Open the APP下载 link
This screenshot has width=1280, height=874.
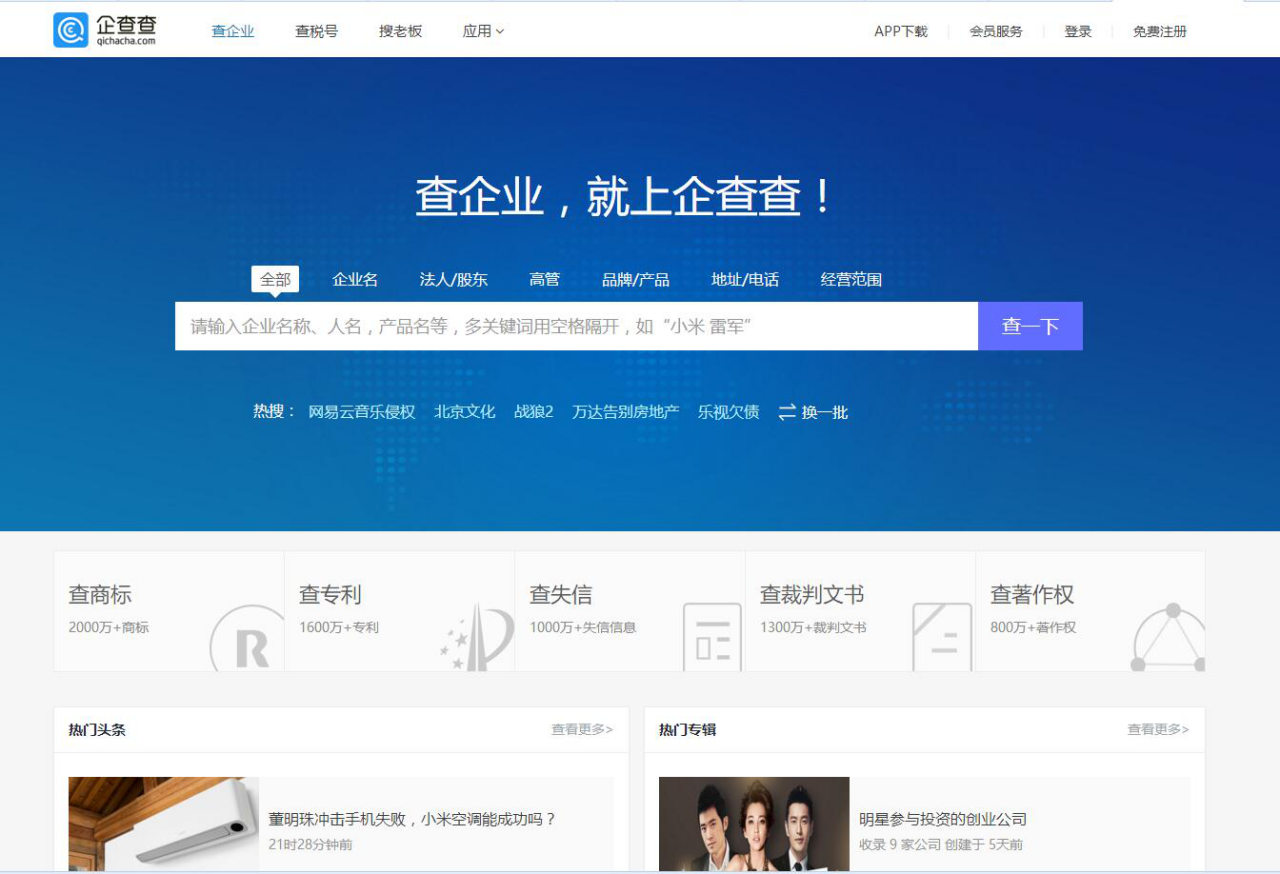point(901,31)
